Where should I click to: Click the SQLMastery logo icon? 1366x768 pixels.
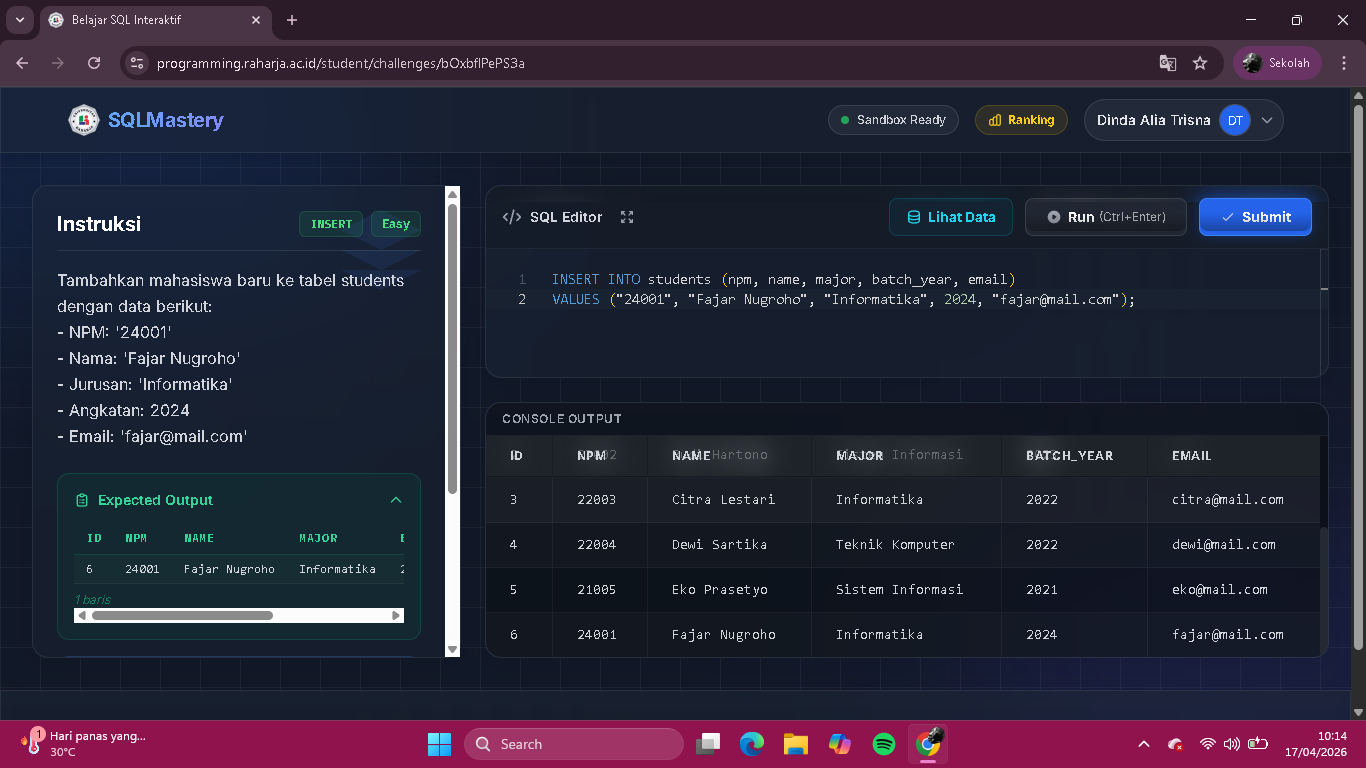click(84, 120)
